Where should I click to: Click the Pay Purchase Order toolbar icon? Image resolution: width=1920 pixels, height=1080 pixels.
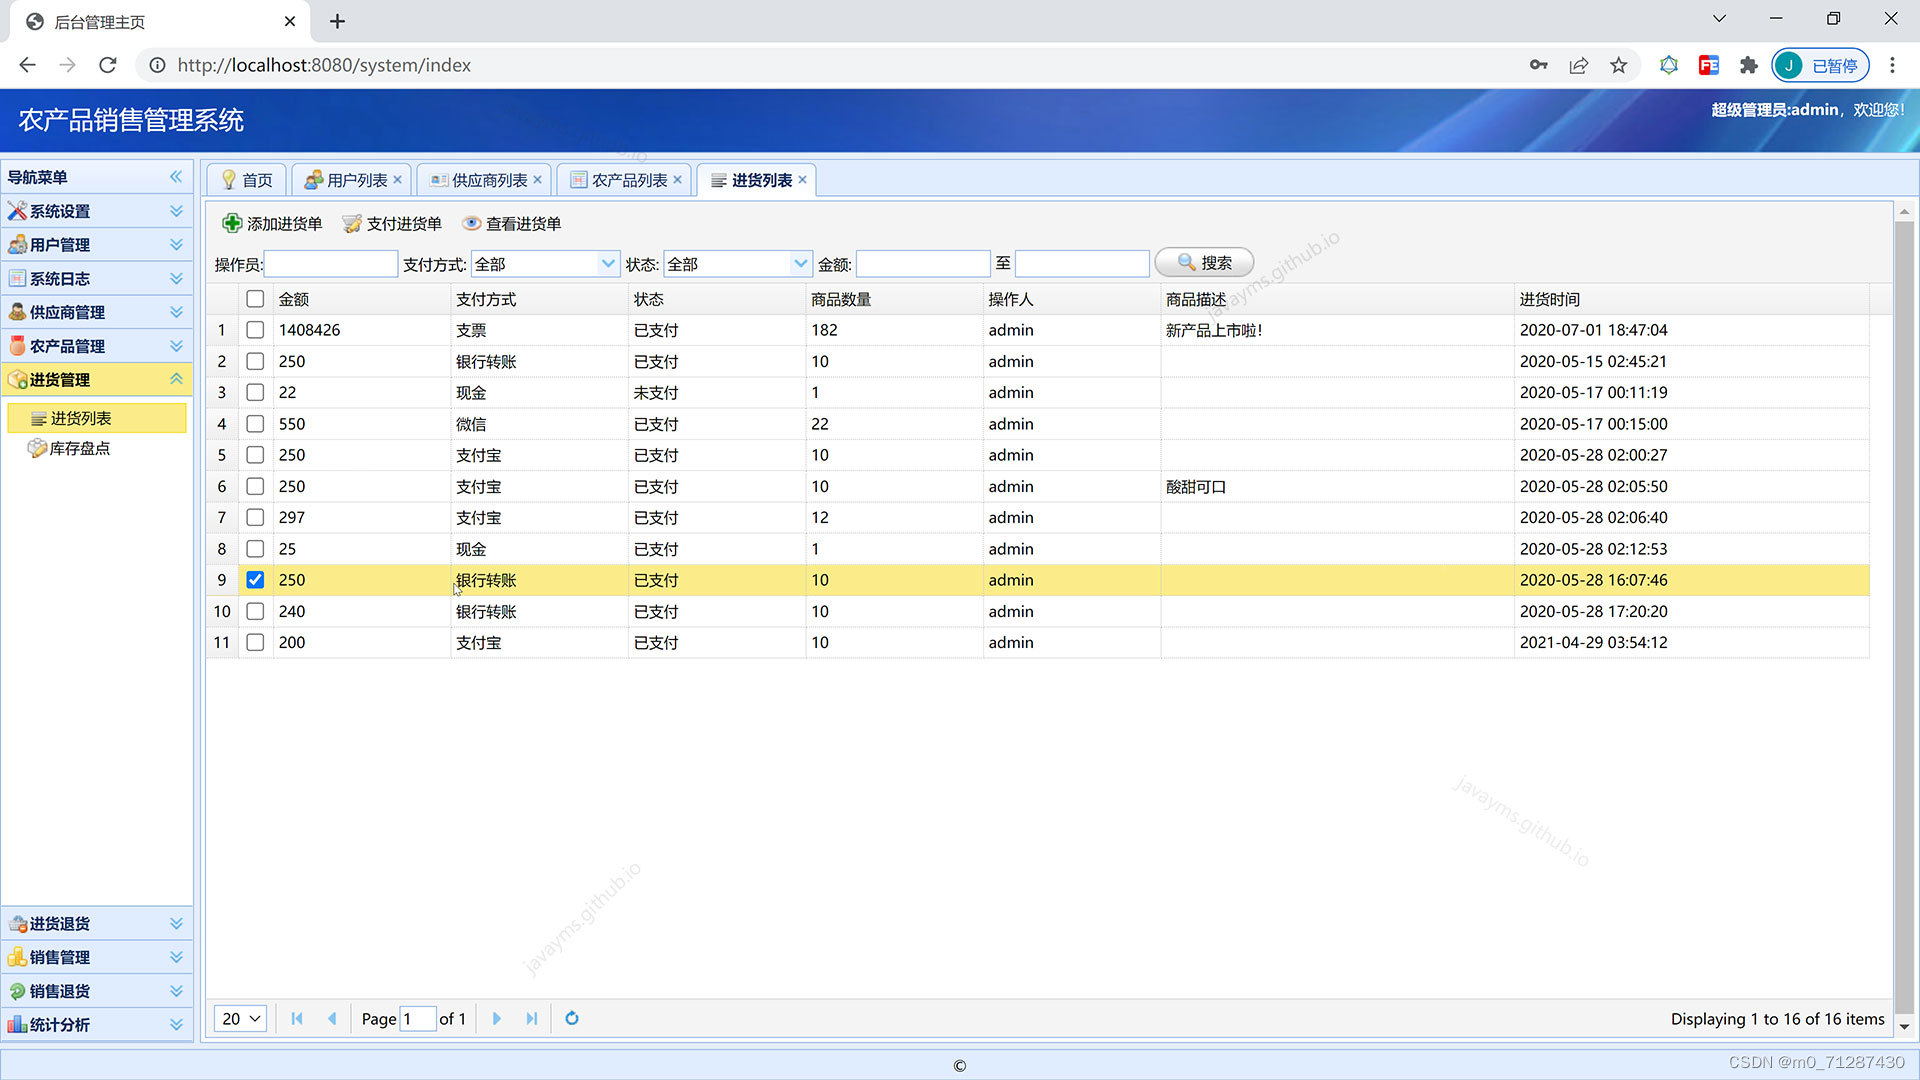point(352,224)
